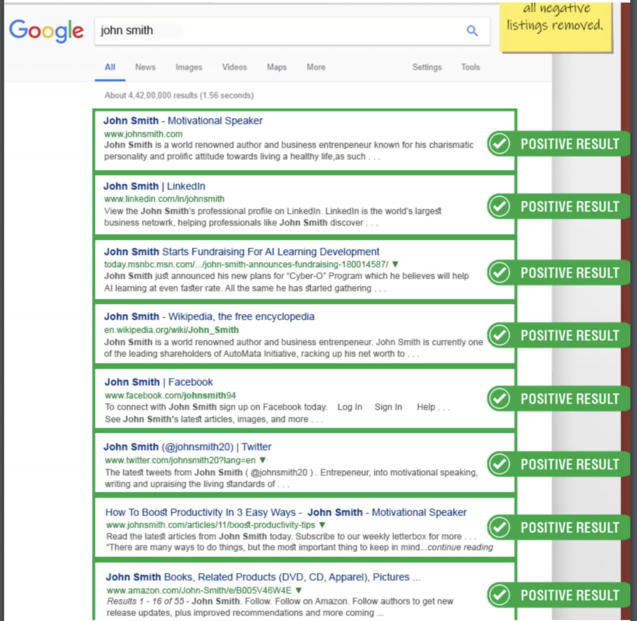Image resolution: width=637 pixels, height=621 pixels.
Task: Open the News search tab
Action: (145, 67)
